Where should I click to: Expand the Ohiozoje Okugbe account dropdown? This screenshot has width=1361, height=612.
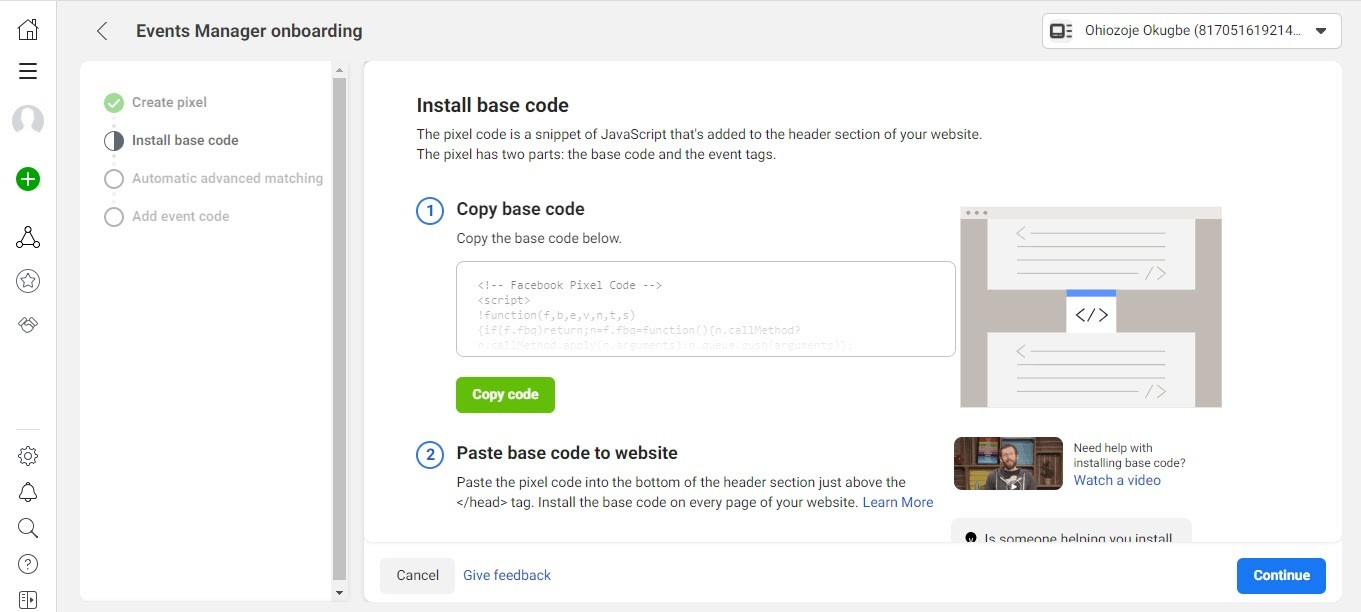[1191, 31]
